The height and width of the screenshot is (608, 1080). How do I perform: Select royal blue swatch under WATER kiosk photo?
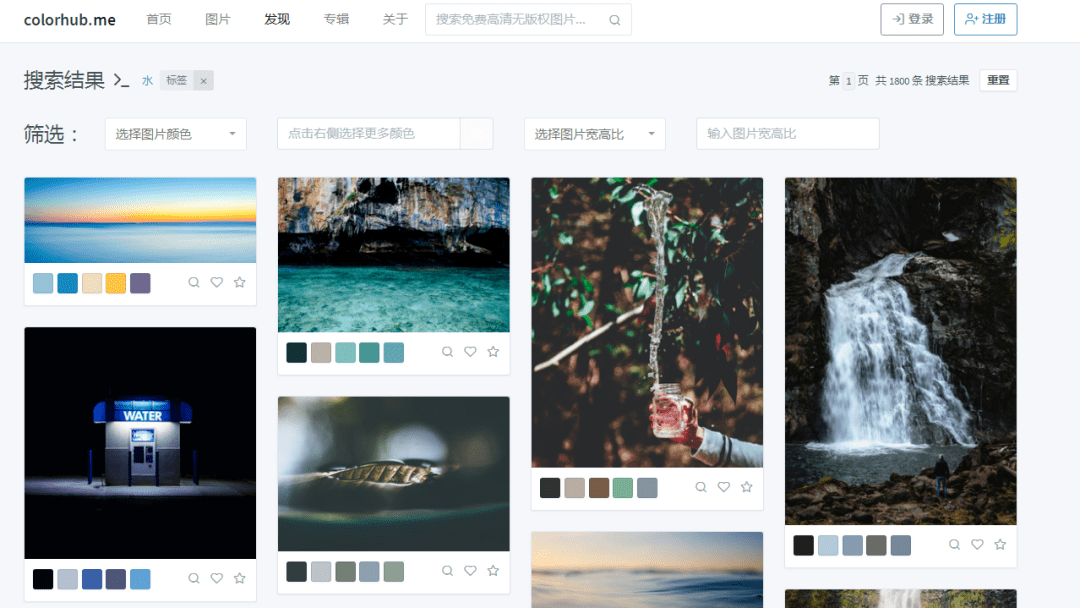pyautogui.click(x=92, y=579)
